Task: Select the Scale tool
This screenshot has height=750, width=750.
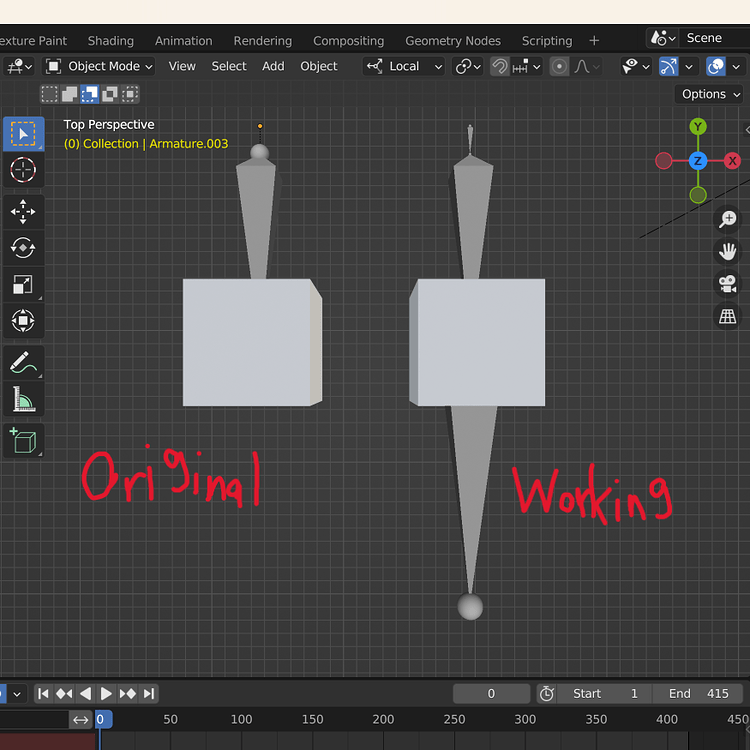Action: (x=23, y=284)
